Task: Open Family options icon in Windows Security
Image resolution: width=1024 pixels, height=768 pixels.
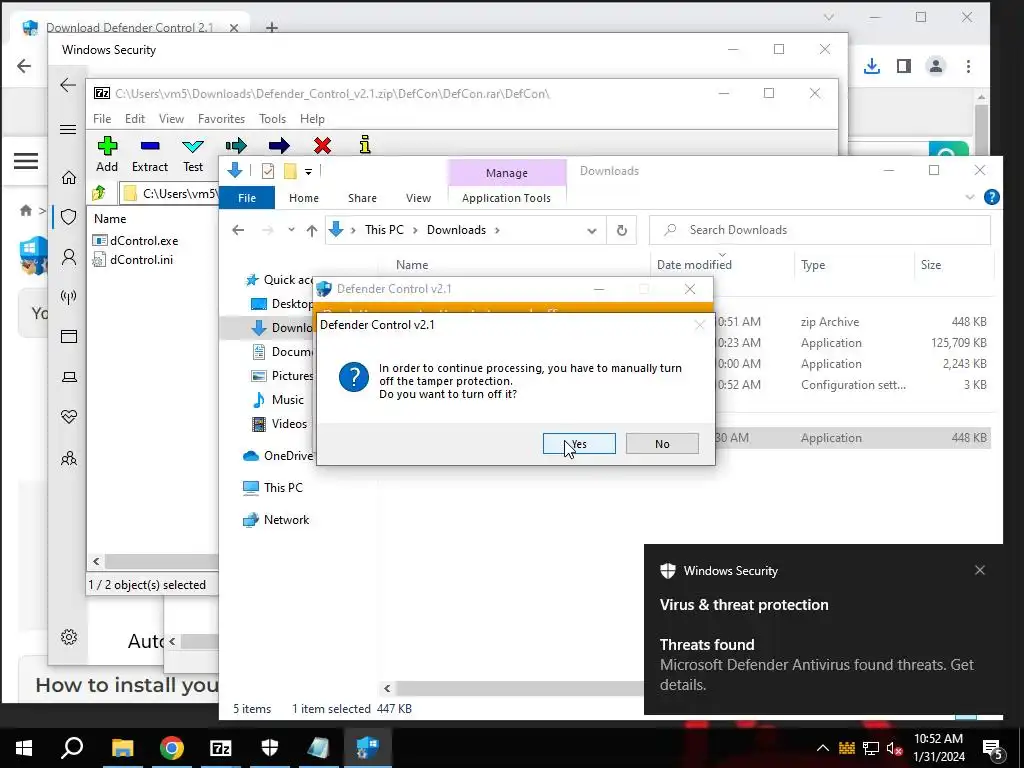Action: (x=69, y=458)
